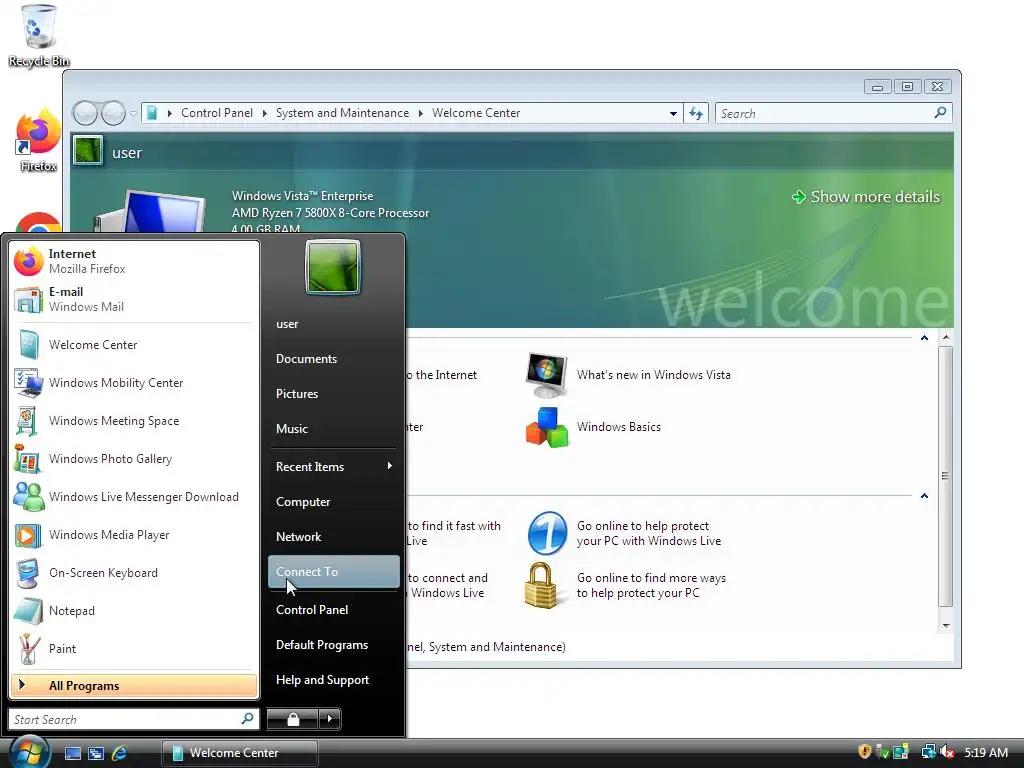The height and width of the screenshot is (768, 1024).
Task: Lock the computer with lock button
Action: pos(293,719)
